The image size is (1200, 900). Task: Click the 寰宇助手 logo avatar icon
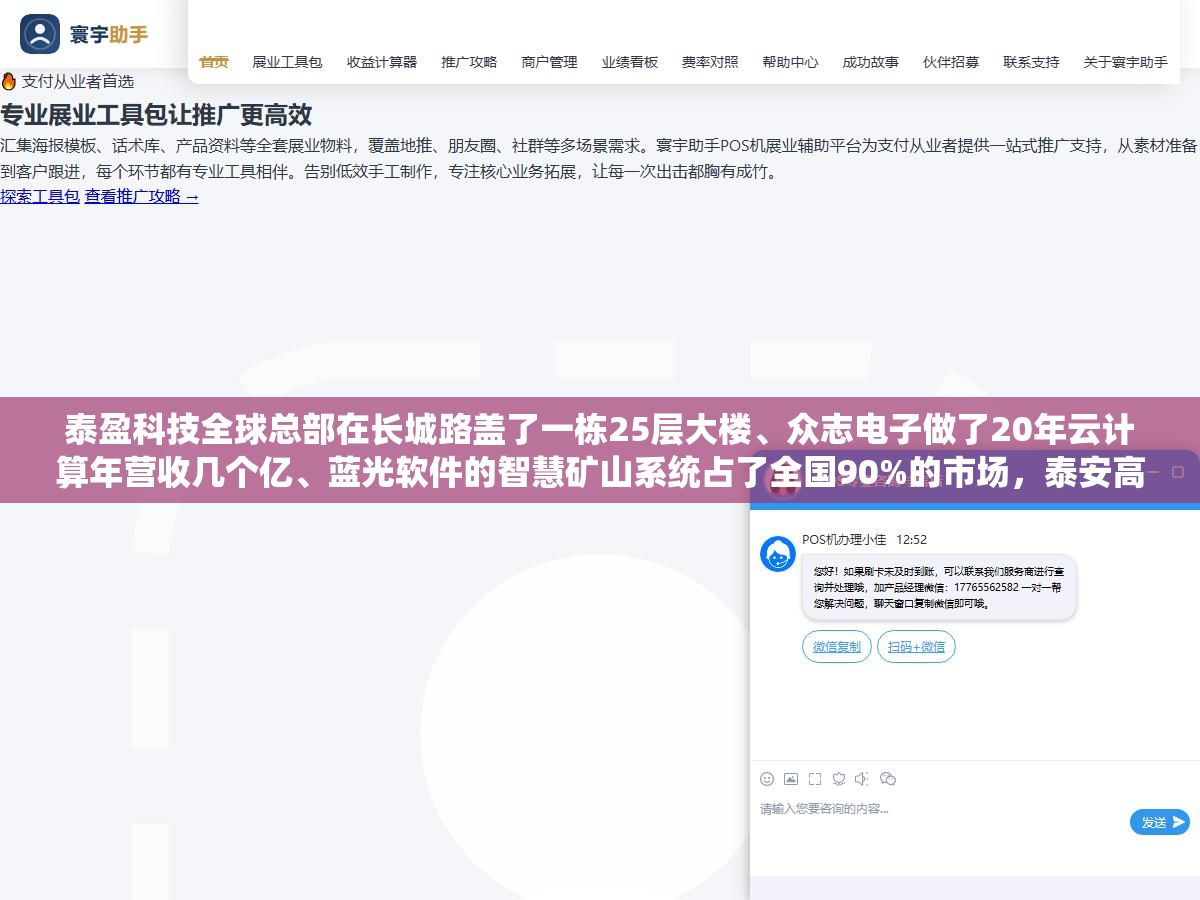click(40, 34)
